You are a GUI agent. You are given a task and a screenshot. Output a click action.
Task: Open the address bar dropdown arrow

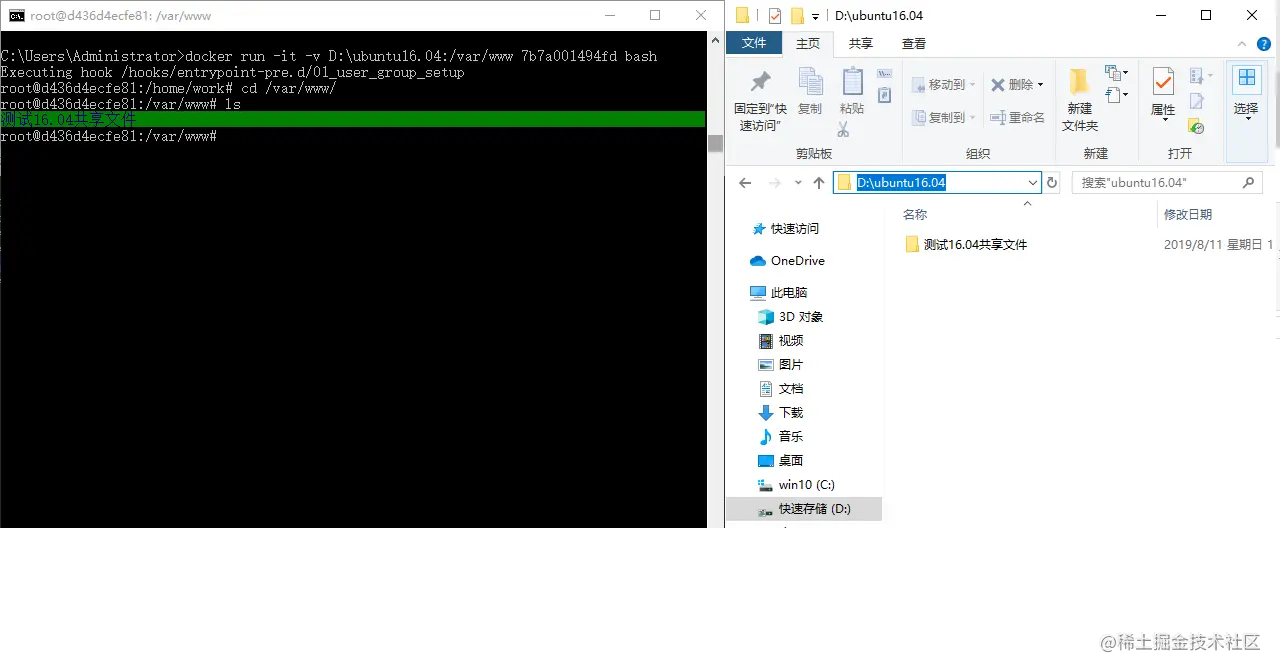point(1032,182)
